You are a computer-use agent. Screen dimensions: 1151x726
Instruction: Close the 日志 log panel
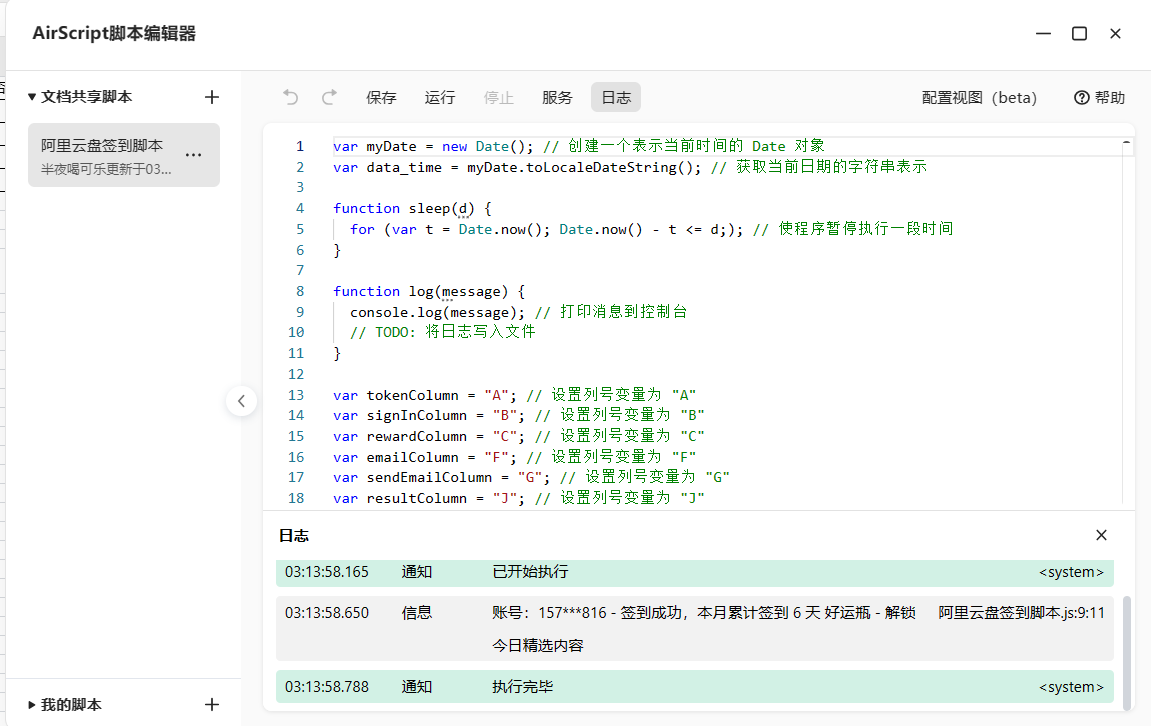pos(1101,535)
